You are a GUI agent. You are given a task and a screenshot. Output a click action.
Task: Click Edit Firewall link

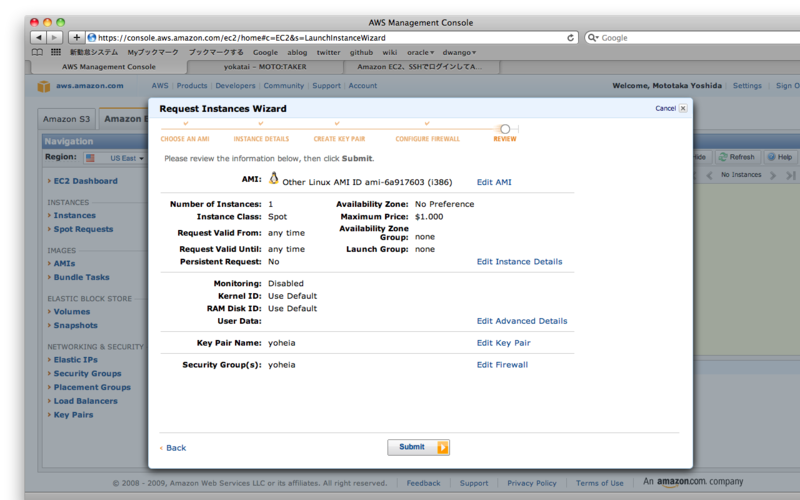coord(503,365)
